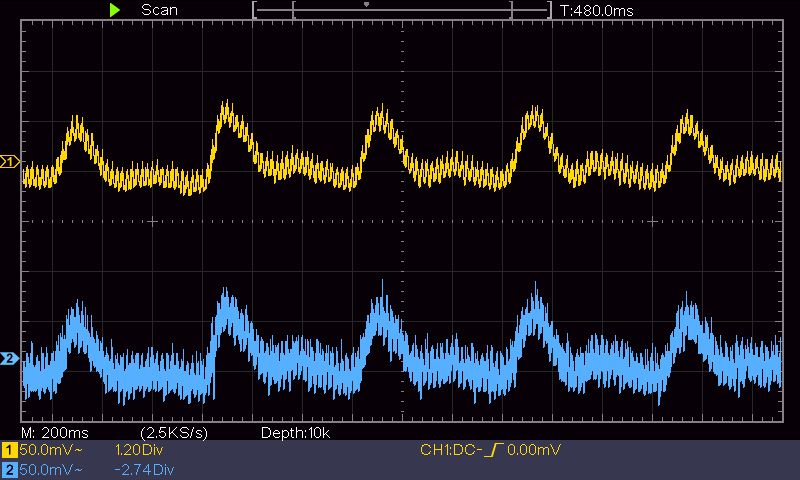
Task: Click the left crosshair marker on center line
Action: point(152,221)
